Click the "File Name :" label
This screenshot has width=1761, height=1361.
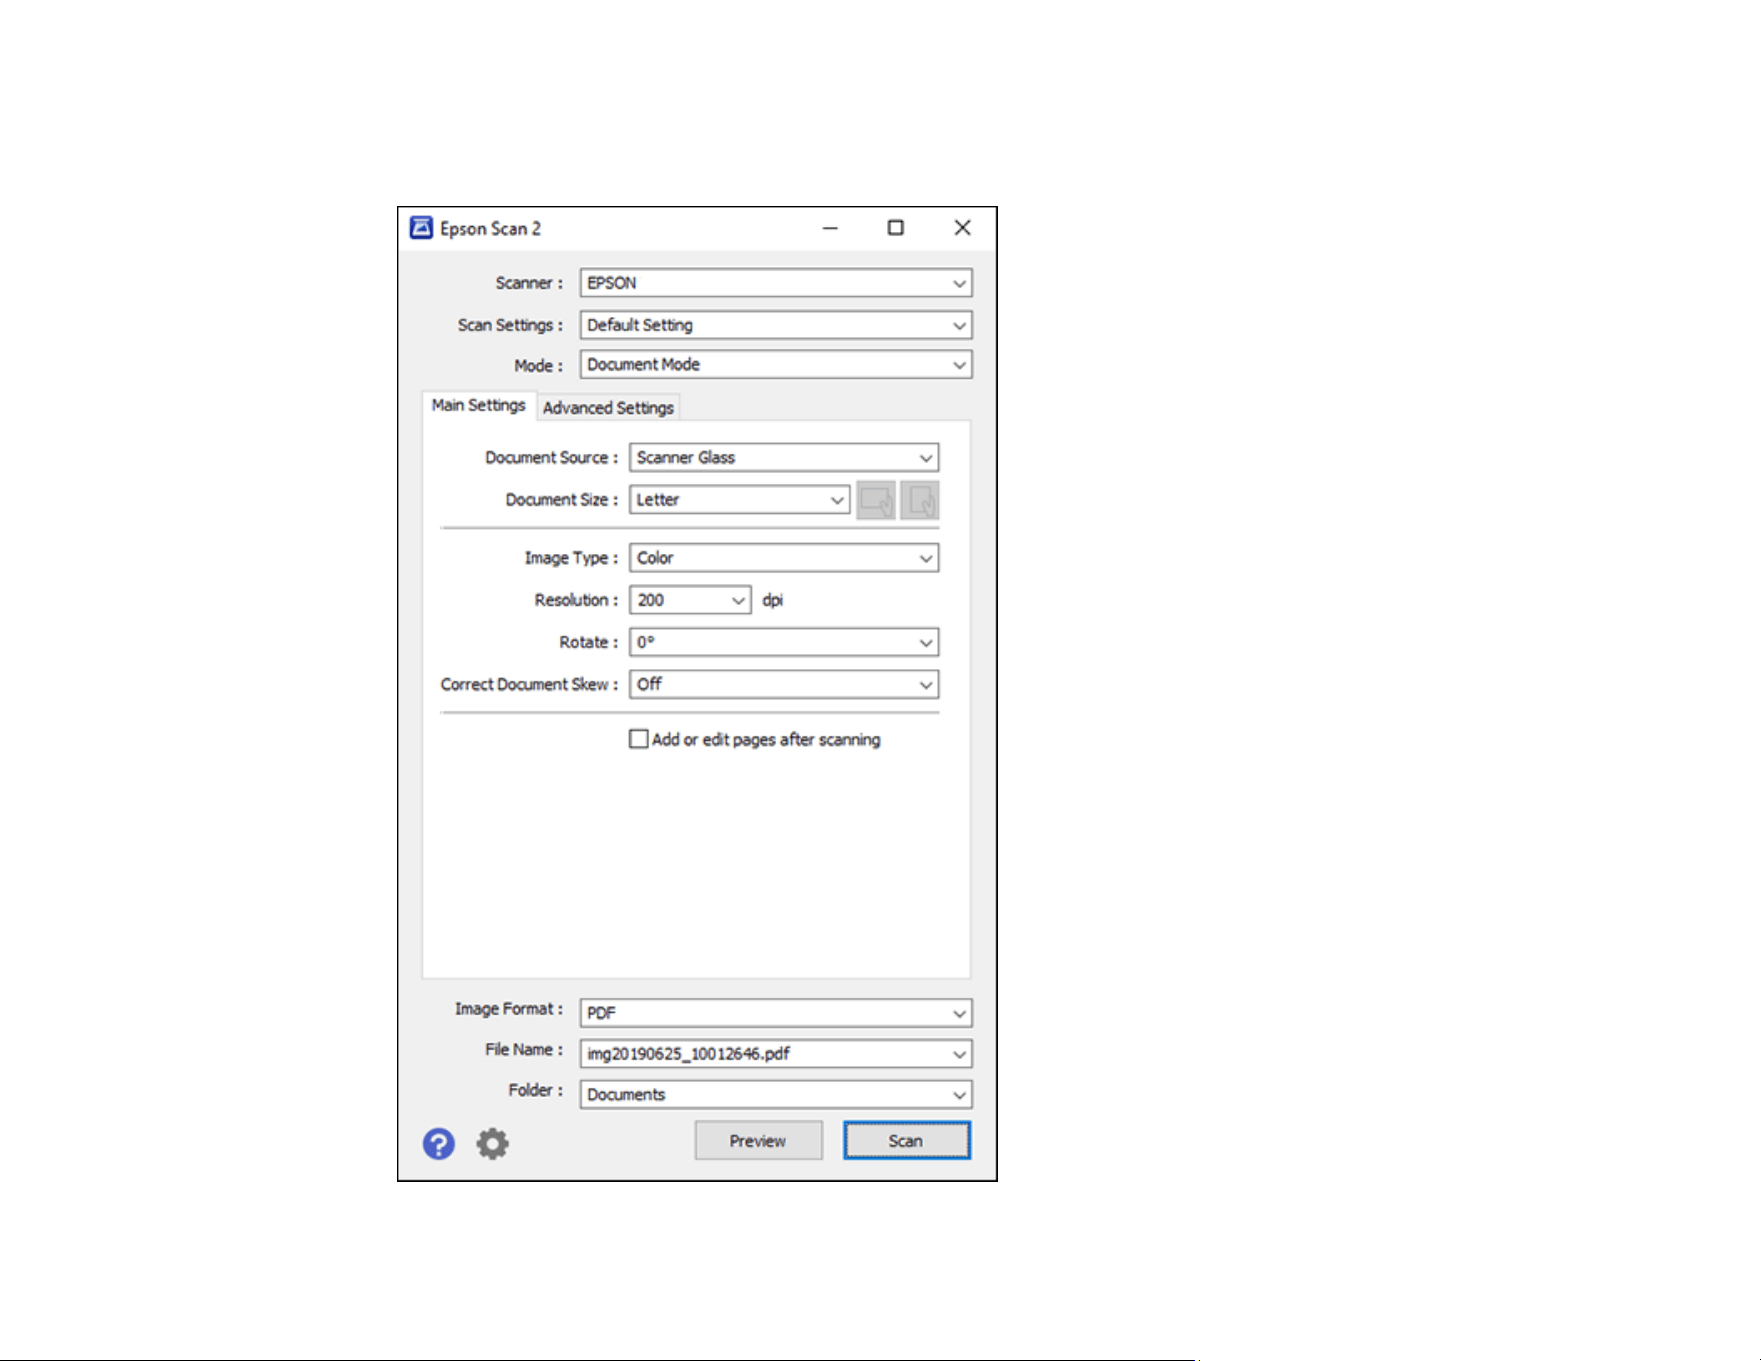pos(524,1050)
